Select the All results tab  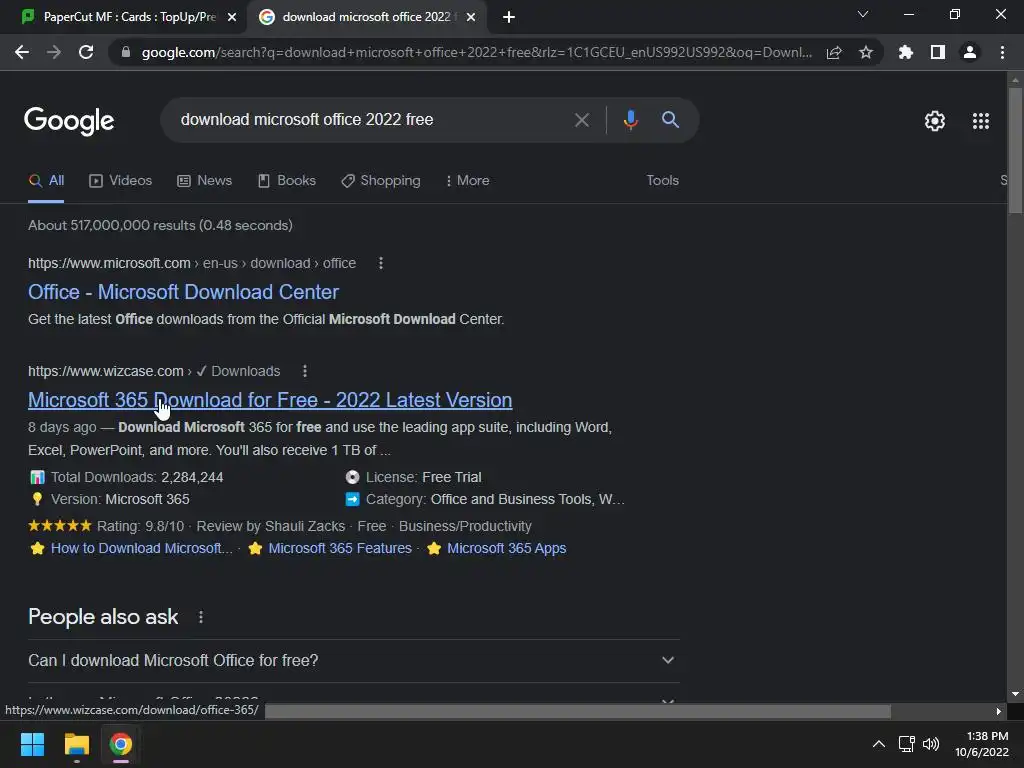pos(46,181)
